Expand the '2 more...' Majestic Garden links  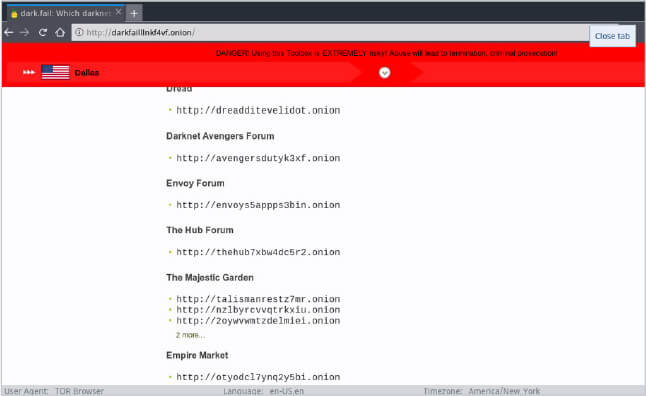point(190,335)
